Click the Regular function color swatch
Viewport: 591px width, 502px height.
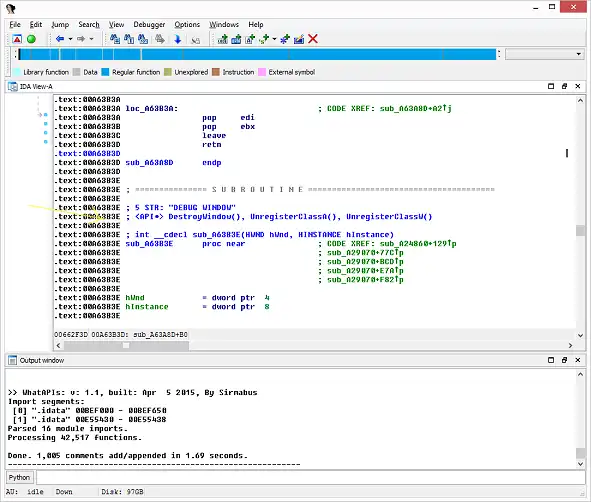(105, 72)
